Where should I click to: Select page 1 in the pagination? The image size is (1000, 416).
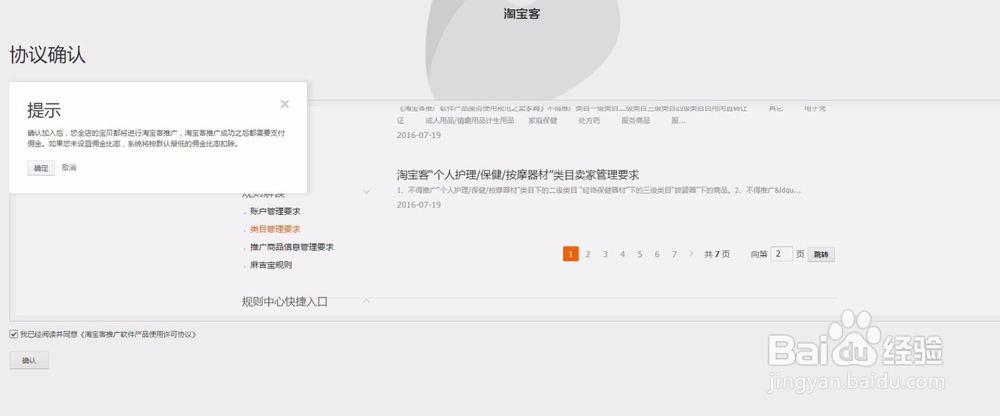[x=571, y=254]
